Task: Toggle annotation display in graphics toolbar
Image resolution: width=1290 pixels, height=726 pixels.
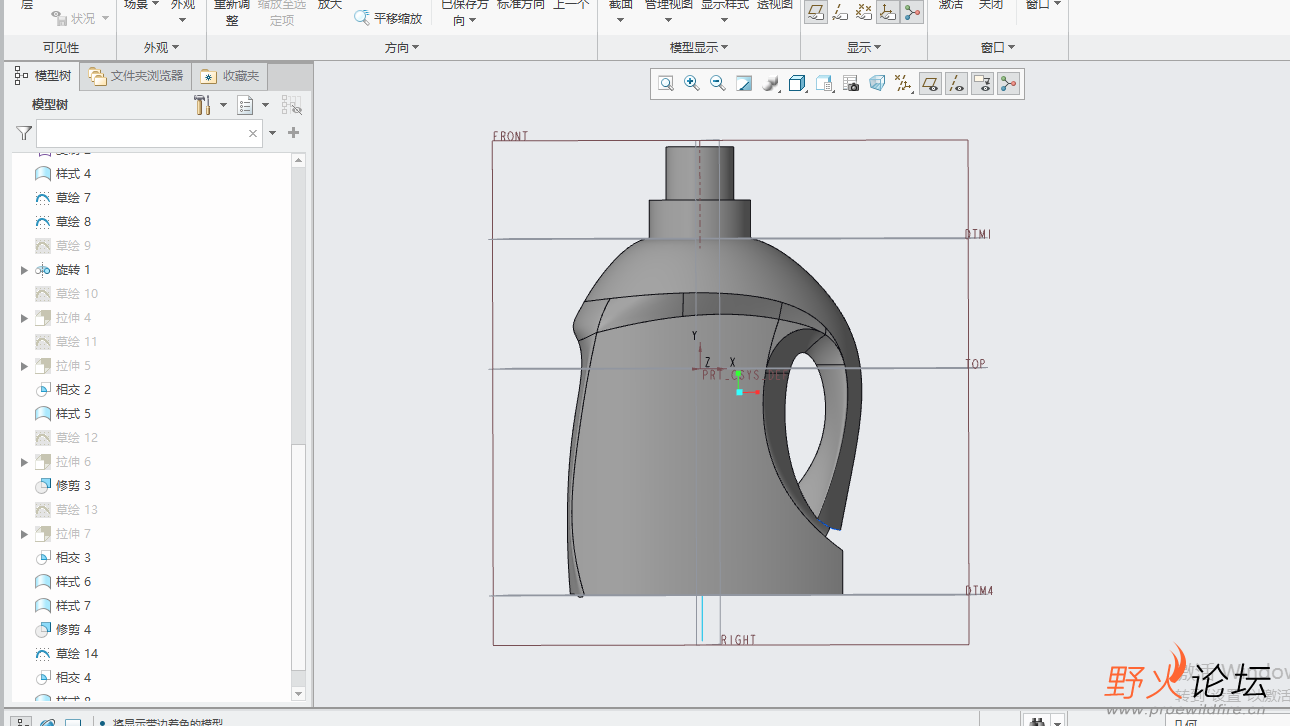Action: (983, 84)
